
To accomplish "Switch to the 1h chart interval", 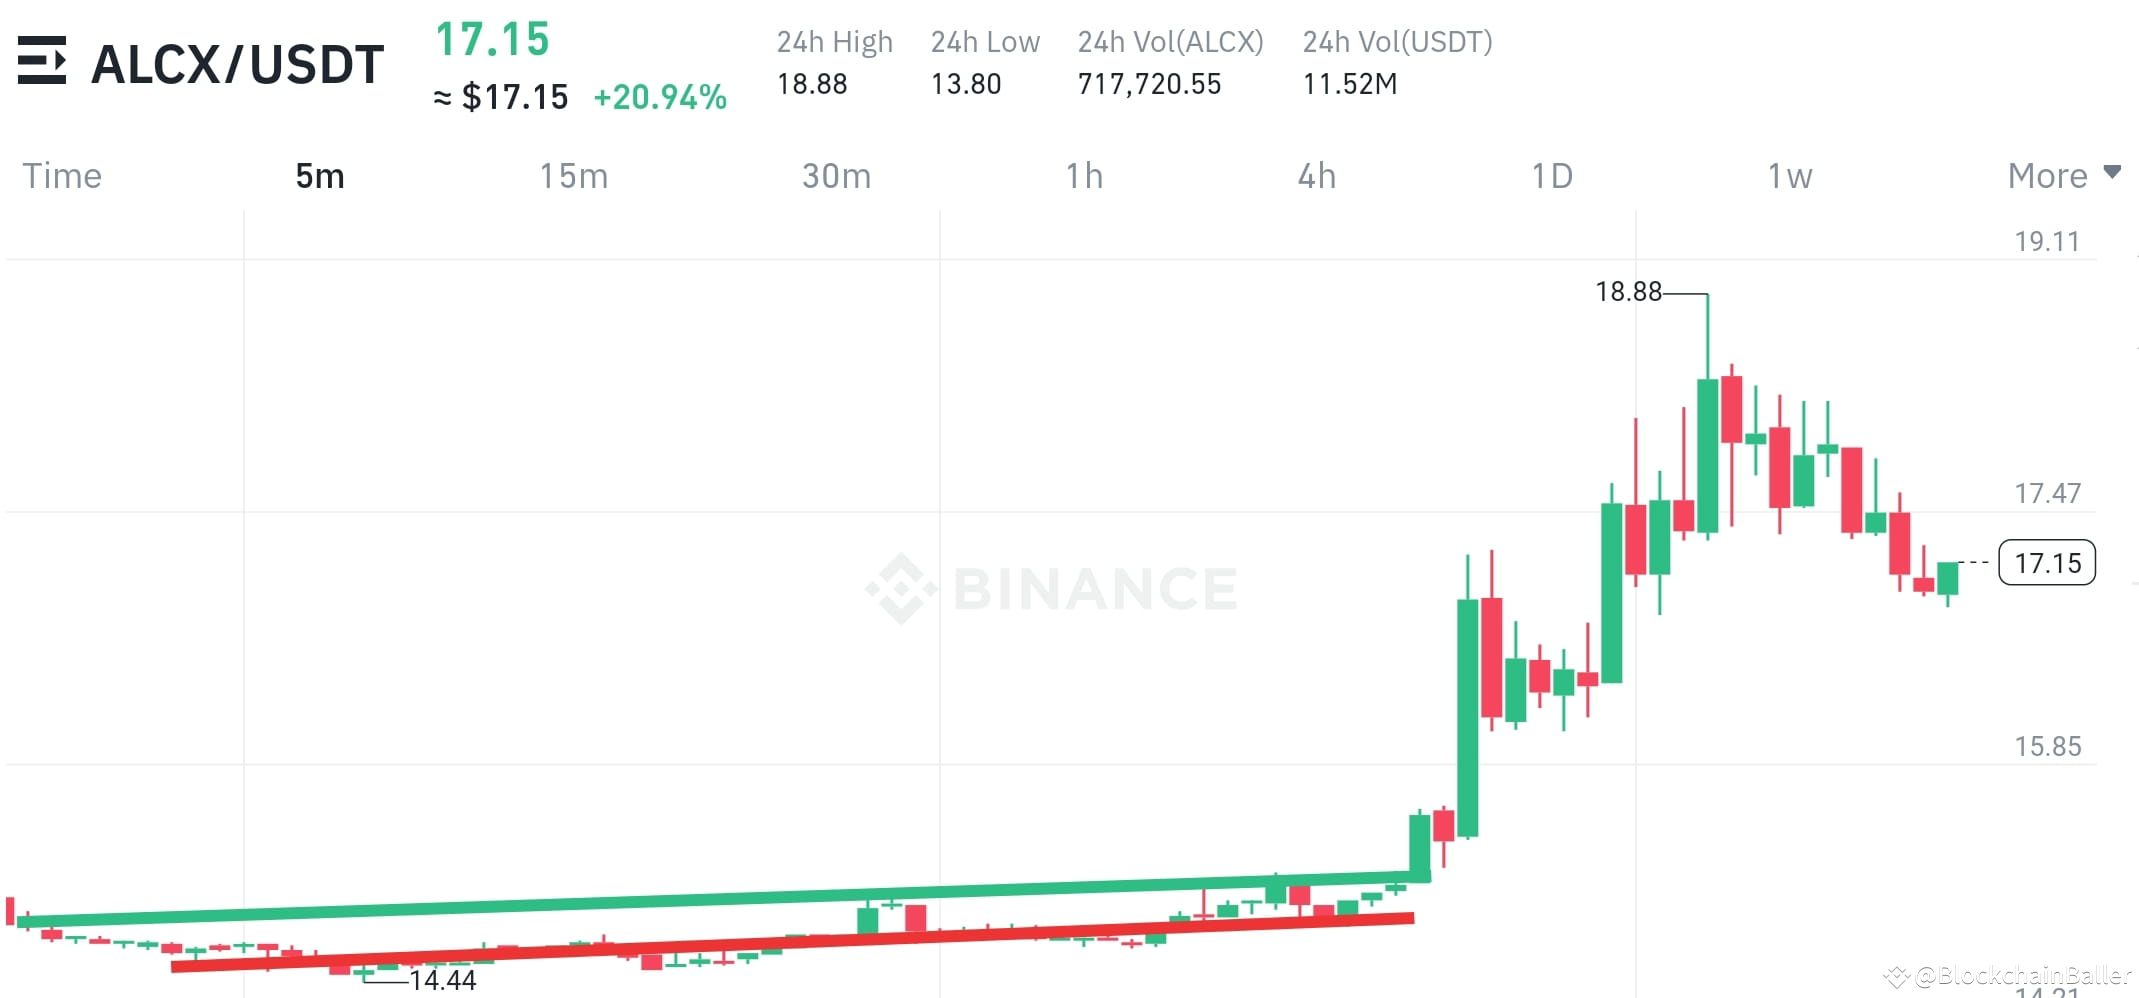I will 1084,175.
